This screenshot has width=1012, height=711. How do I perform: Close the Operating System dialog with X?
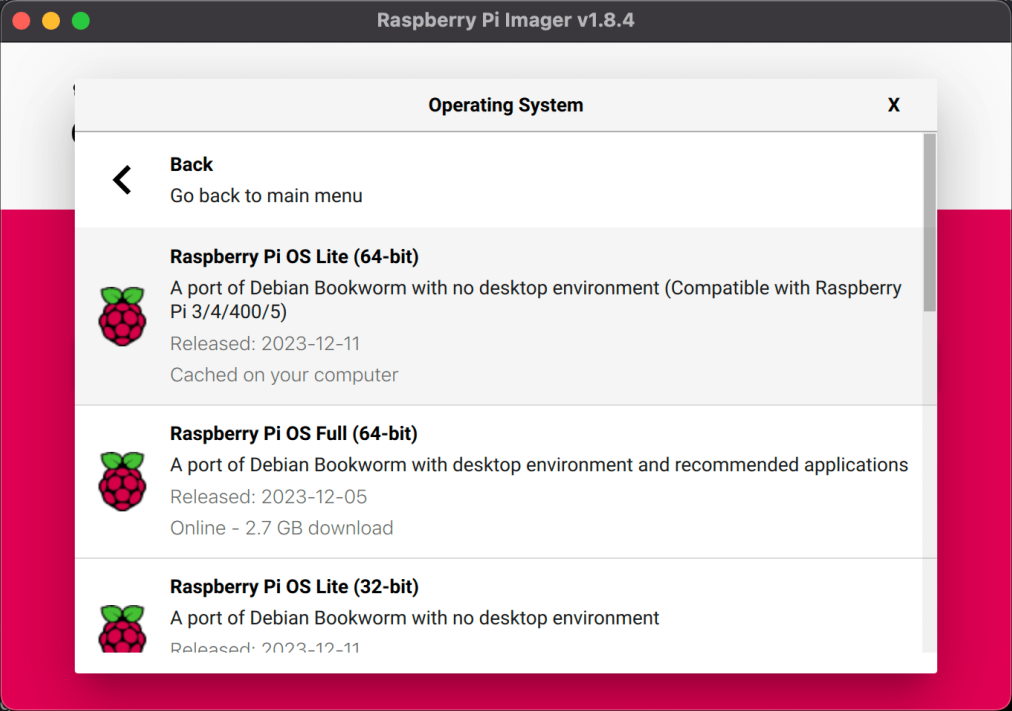[x=893, y=105]
